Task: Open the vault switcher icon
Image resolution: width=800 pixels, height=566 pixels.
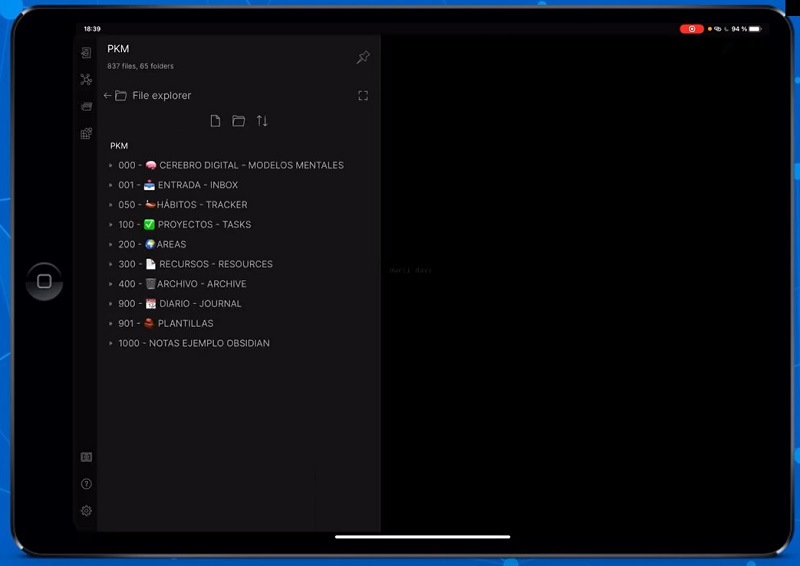Action: click(x=86, y=457)
